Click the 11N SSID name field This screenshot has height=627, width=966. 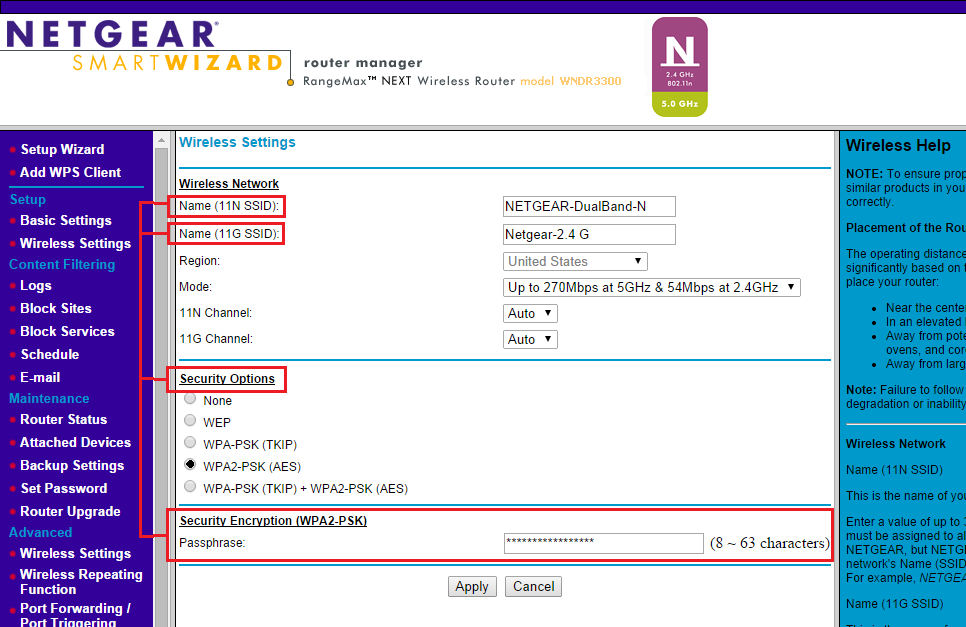pyautogui.click(x=589, y=206)
